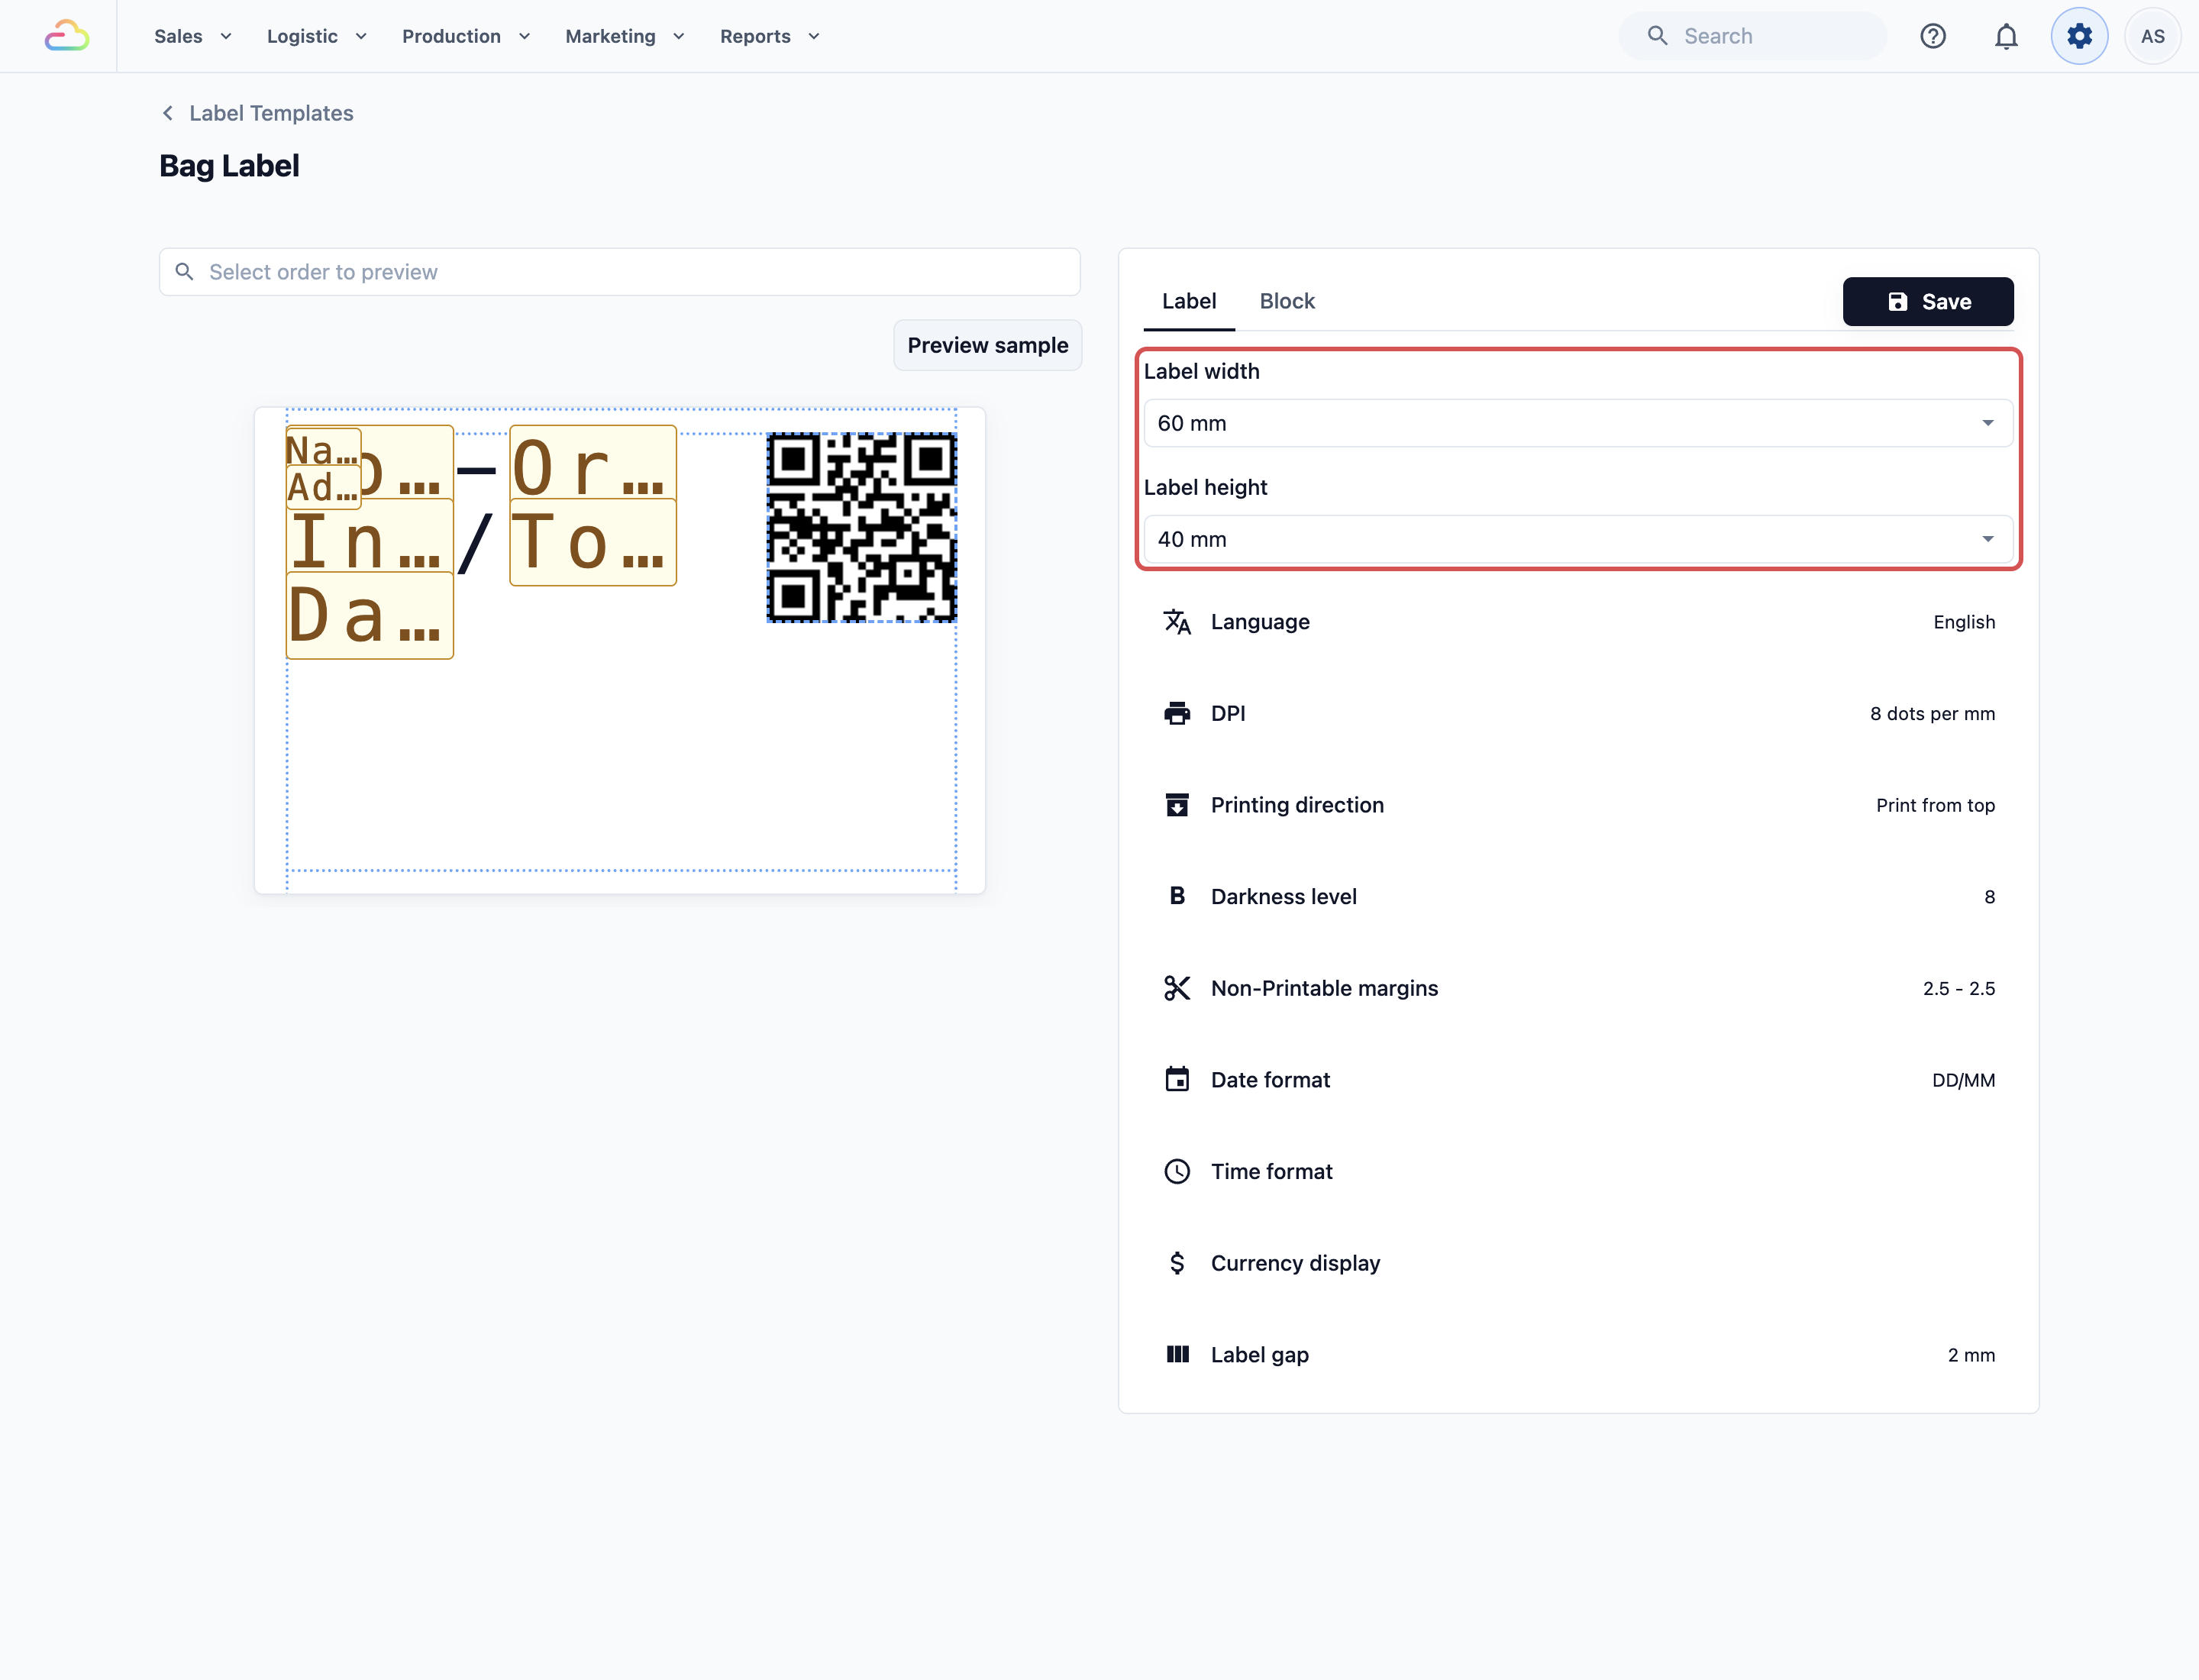This screenshot has height=1680, width=2199.
Task: Select the 'In…' block in label preview
Action: click(369, 537)
